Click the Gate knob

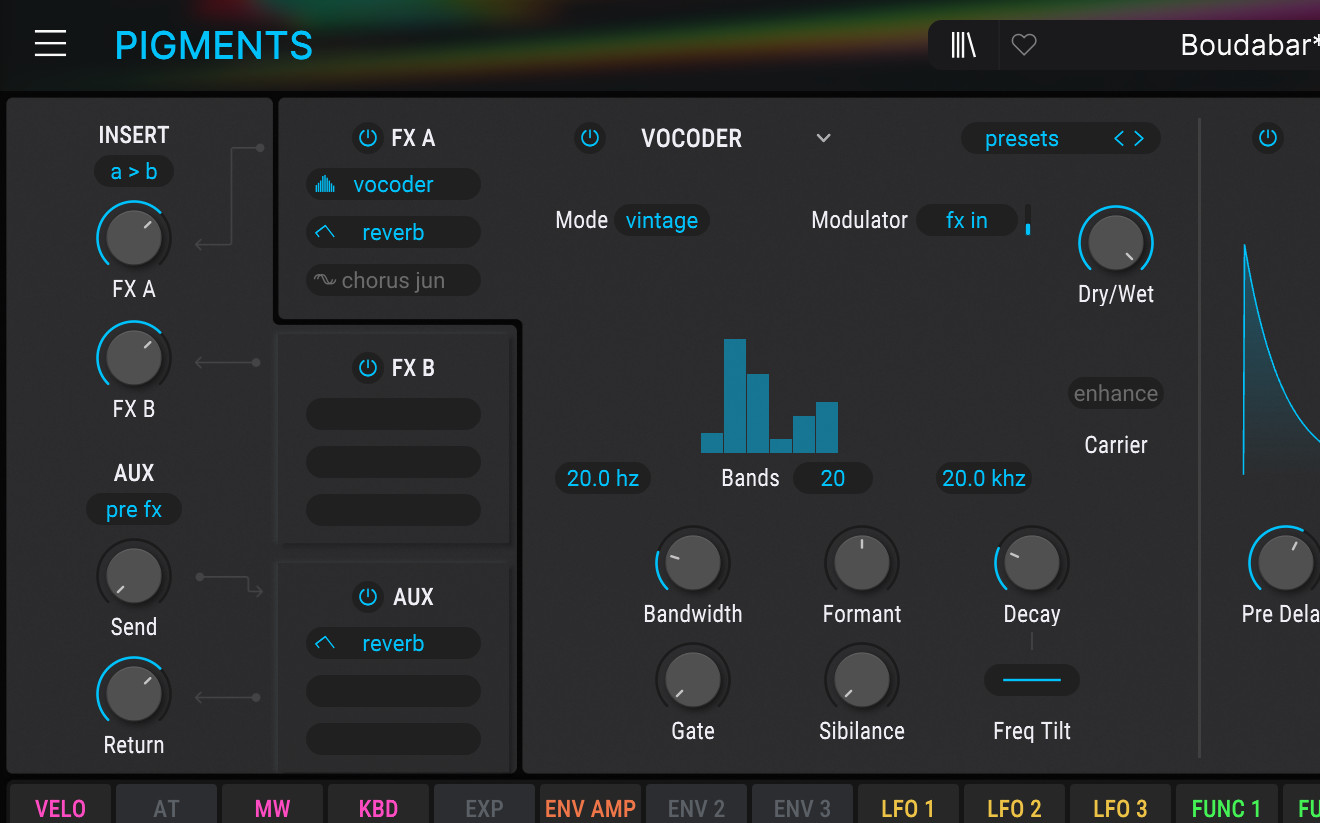(693, 680)
